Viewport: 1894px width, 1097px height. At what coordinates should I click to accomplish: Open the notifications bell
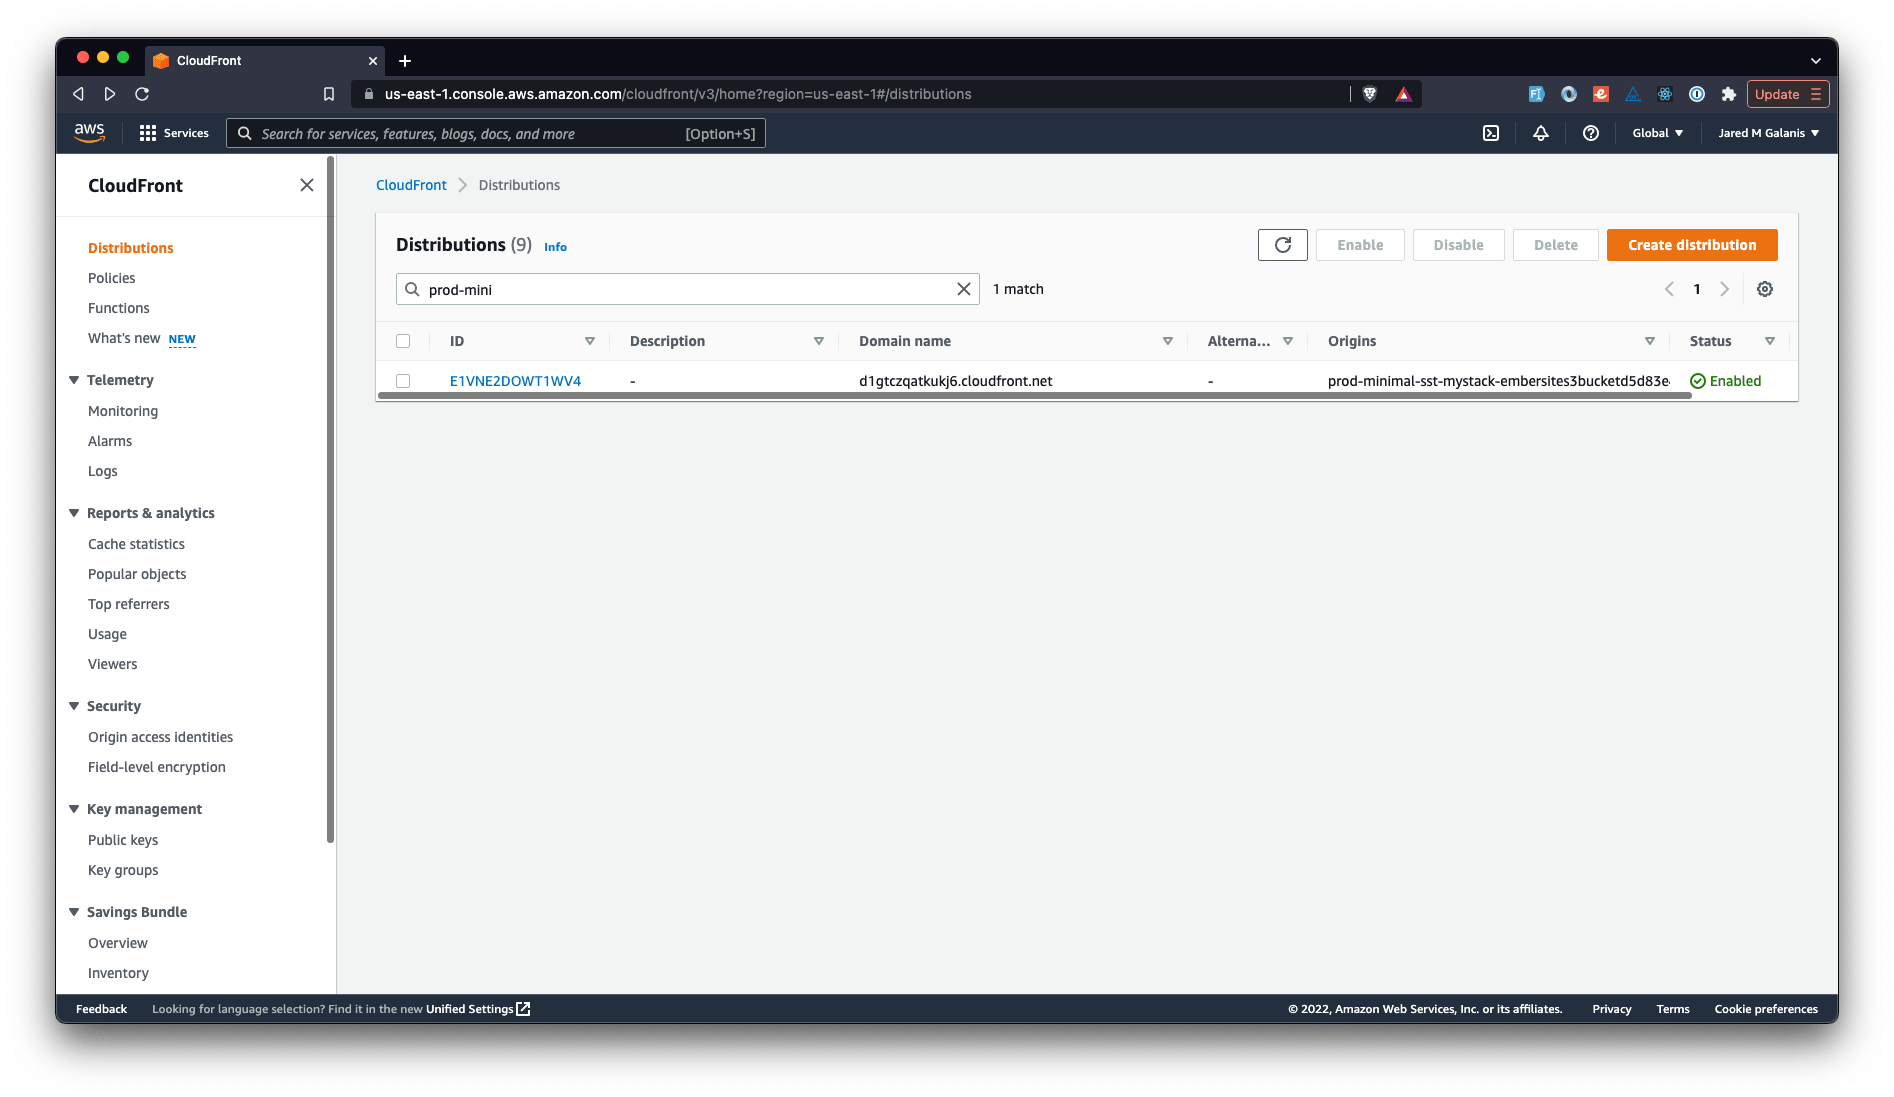[1540, 133]
